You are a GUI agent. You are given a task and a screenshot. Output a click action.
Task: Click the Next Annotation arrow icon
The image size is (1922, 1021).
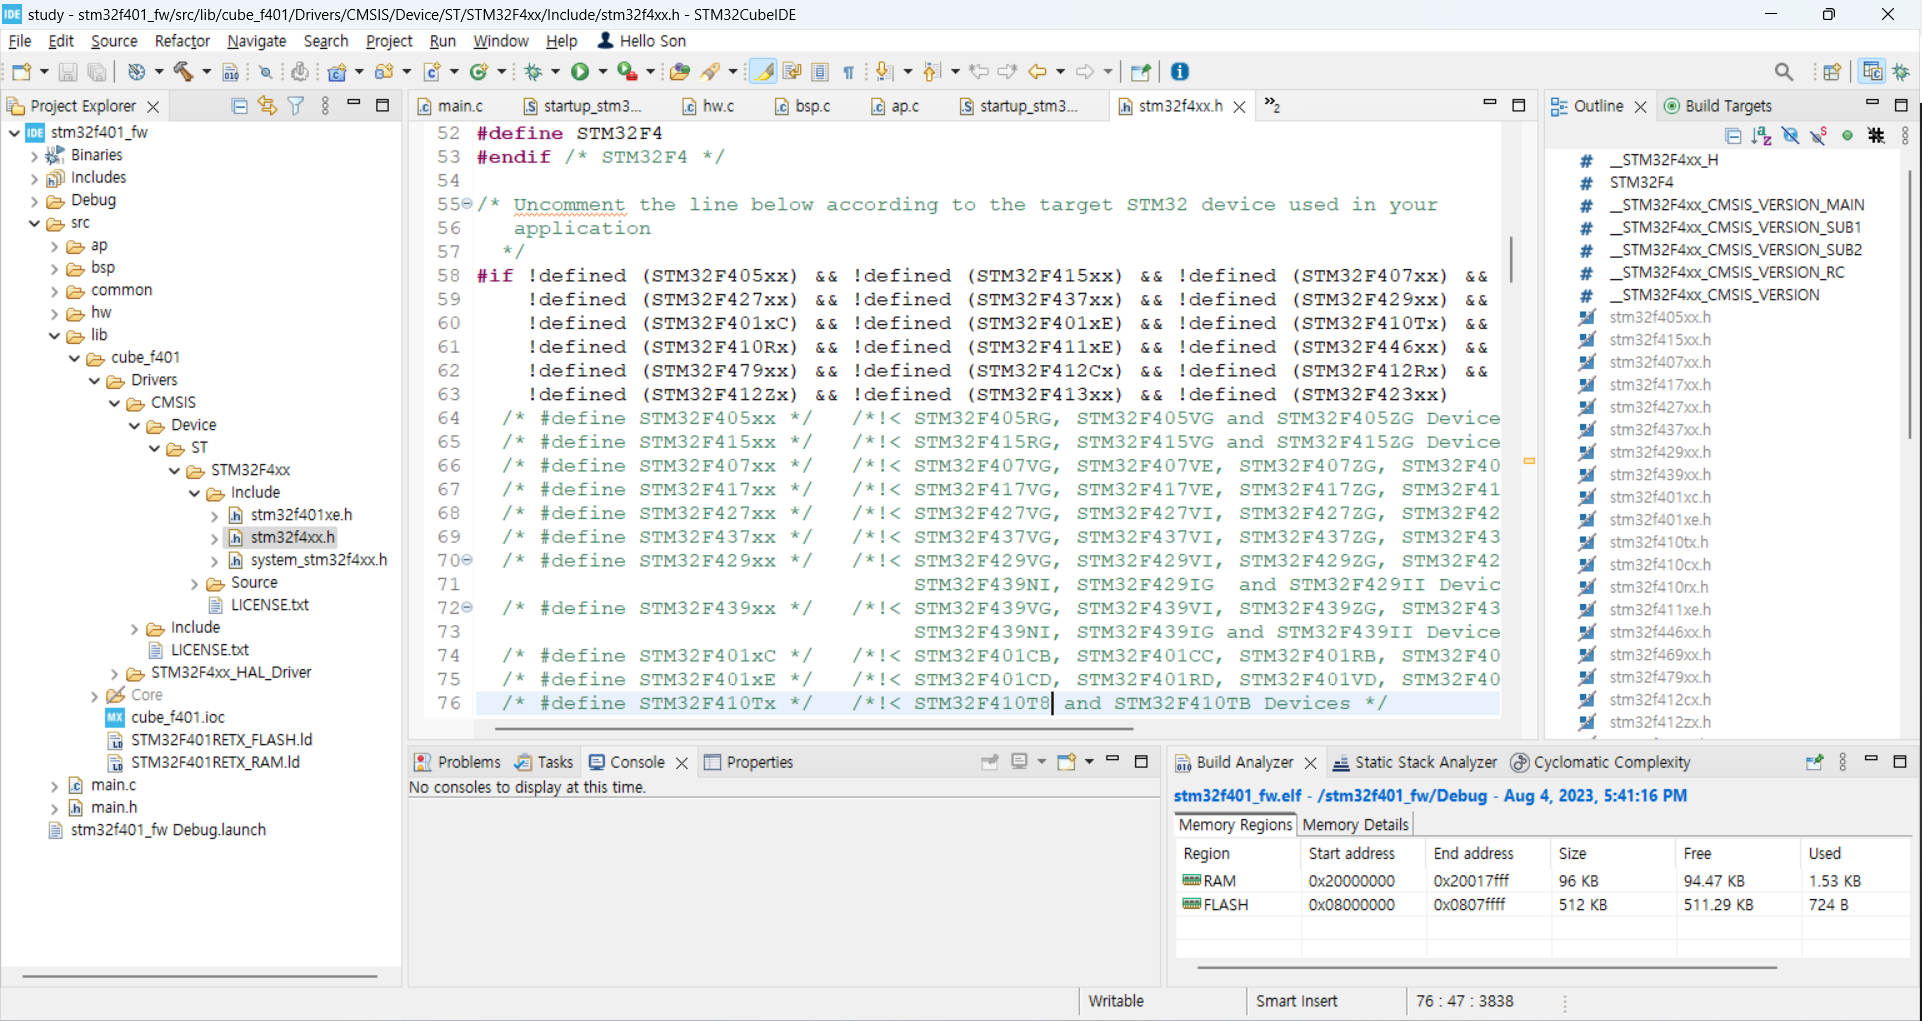point(883,71)
